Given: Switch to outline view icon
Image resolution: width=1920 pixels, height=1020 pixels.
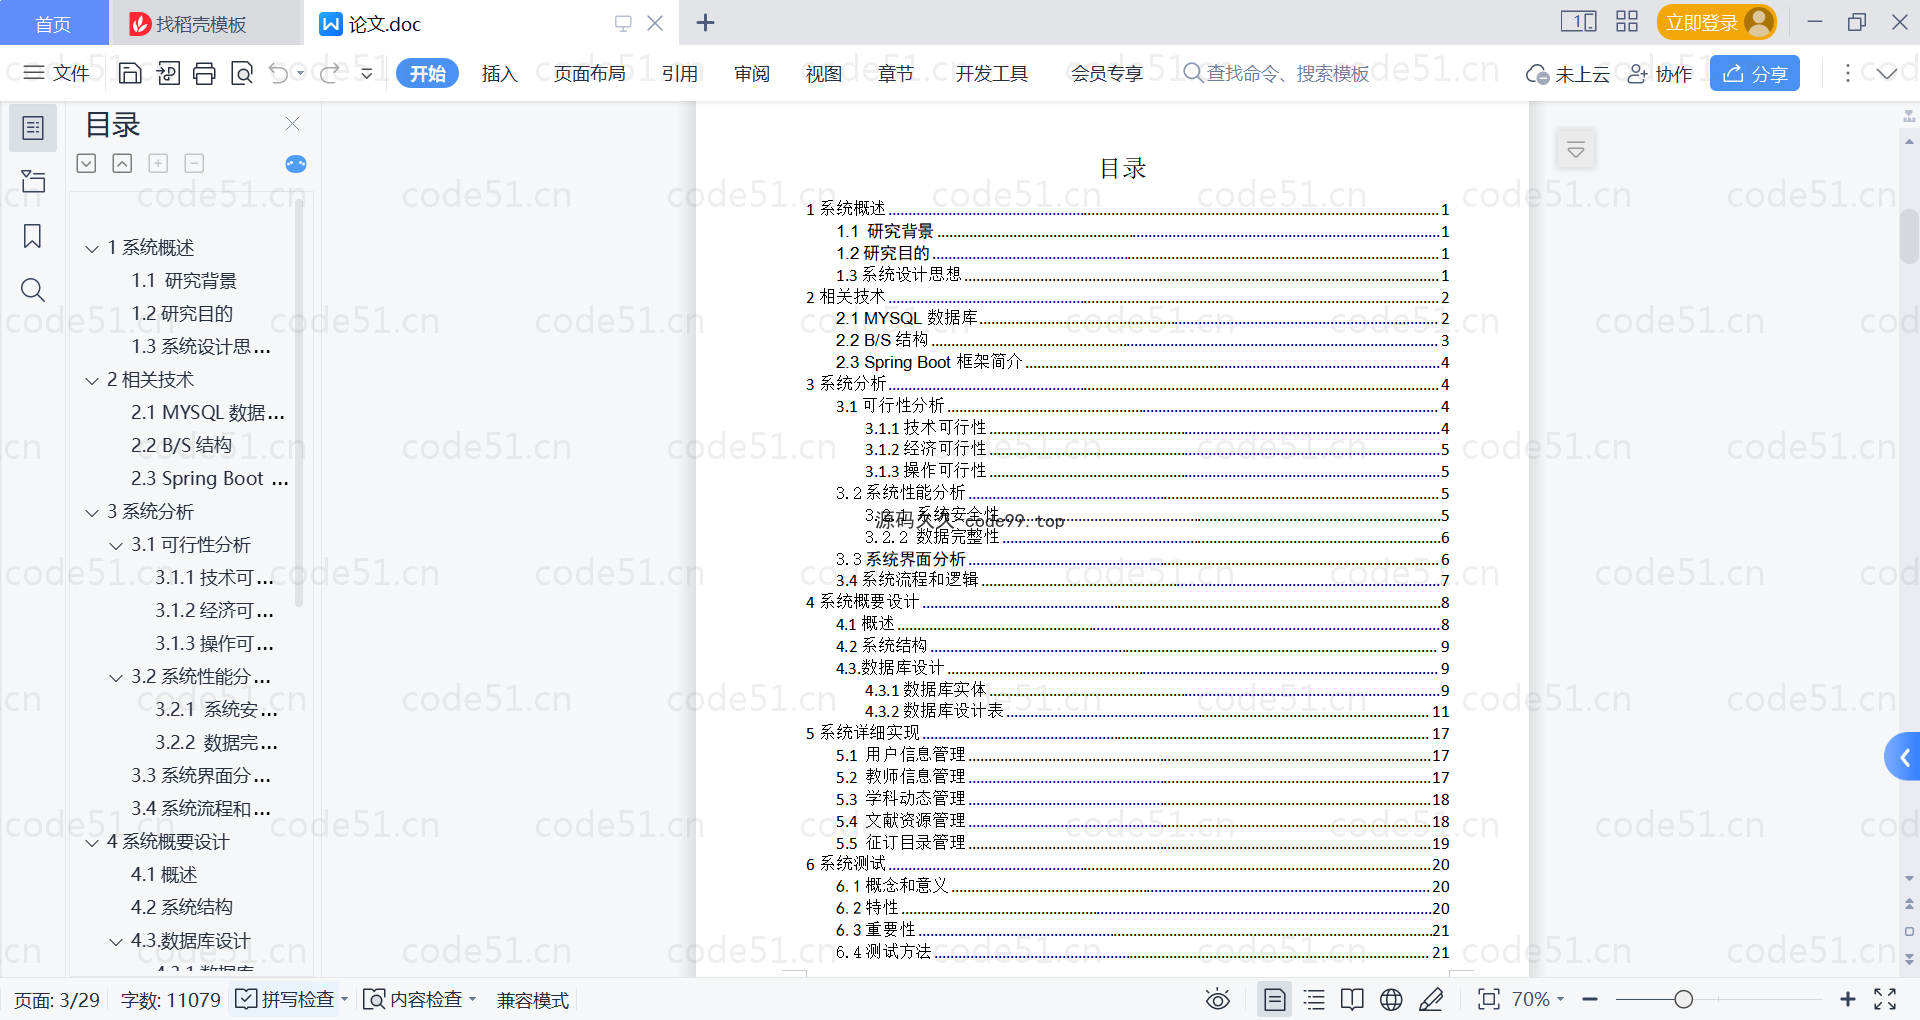Looking at the screenshot, I should 1315,999.
